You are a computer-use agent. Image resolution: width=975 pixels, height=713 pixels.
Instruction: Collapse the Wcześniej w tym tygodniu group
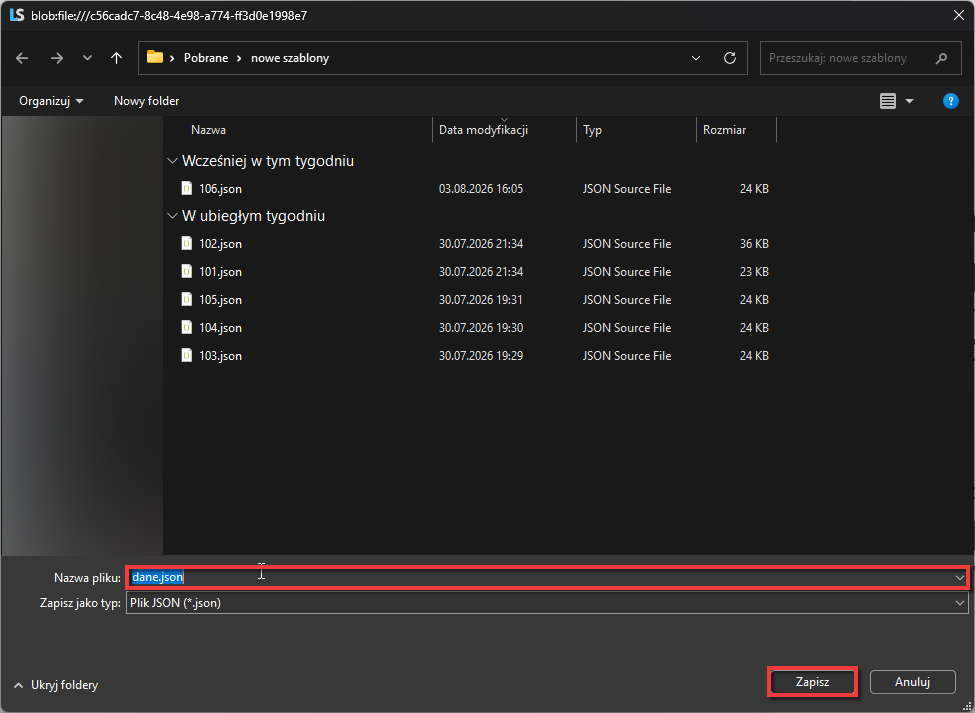coord(172,160)
